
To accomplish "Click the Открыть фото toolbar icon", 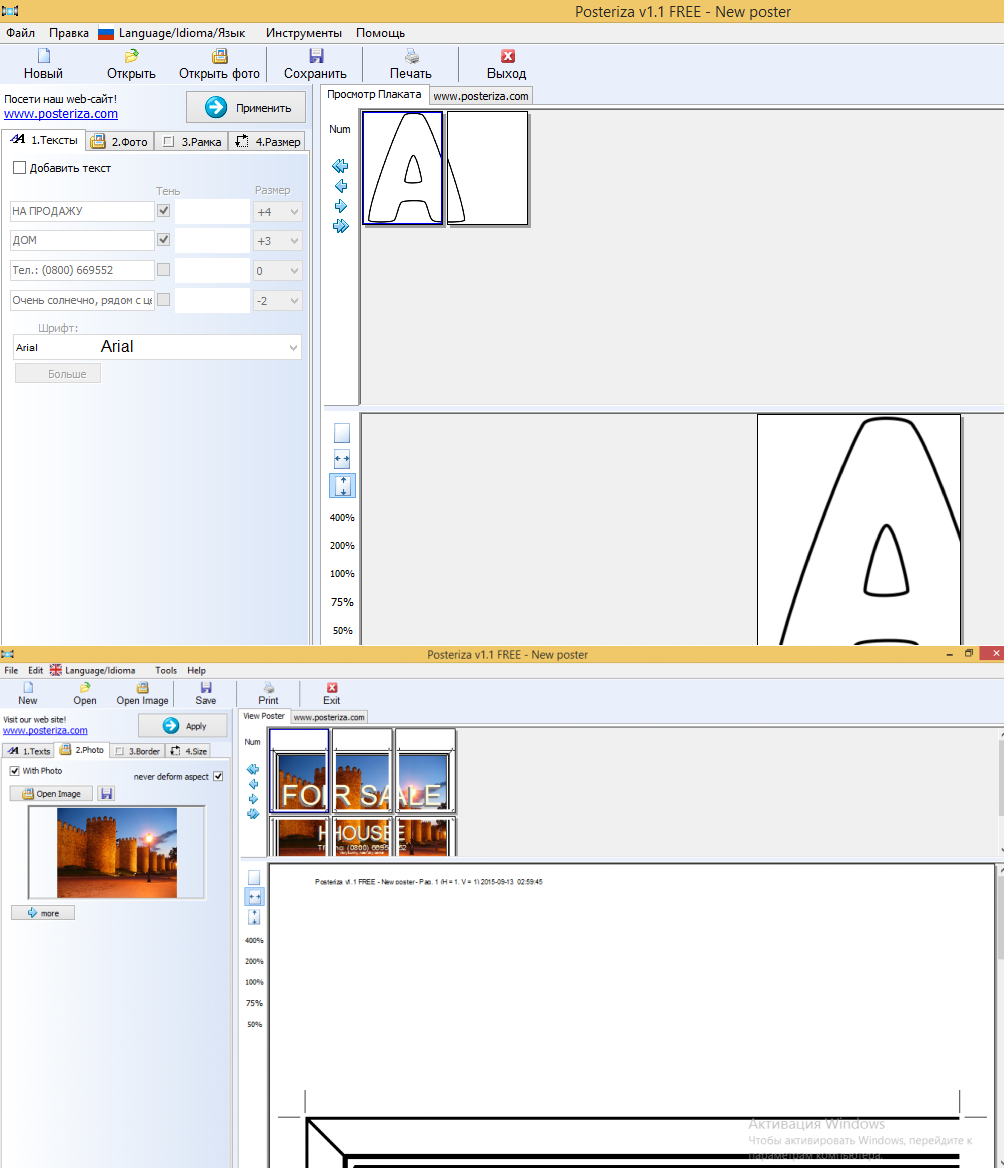I will (220, 56).
